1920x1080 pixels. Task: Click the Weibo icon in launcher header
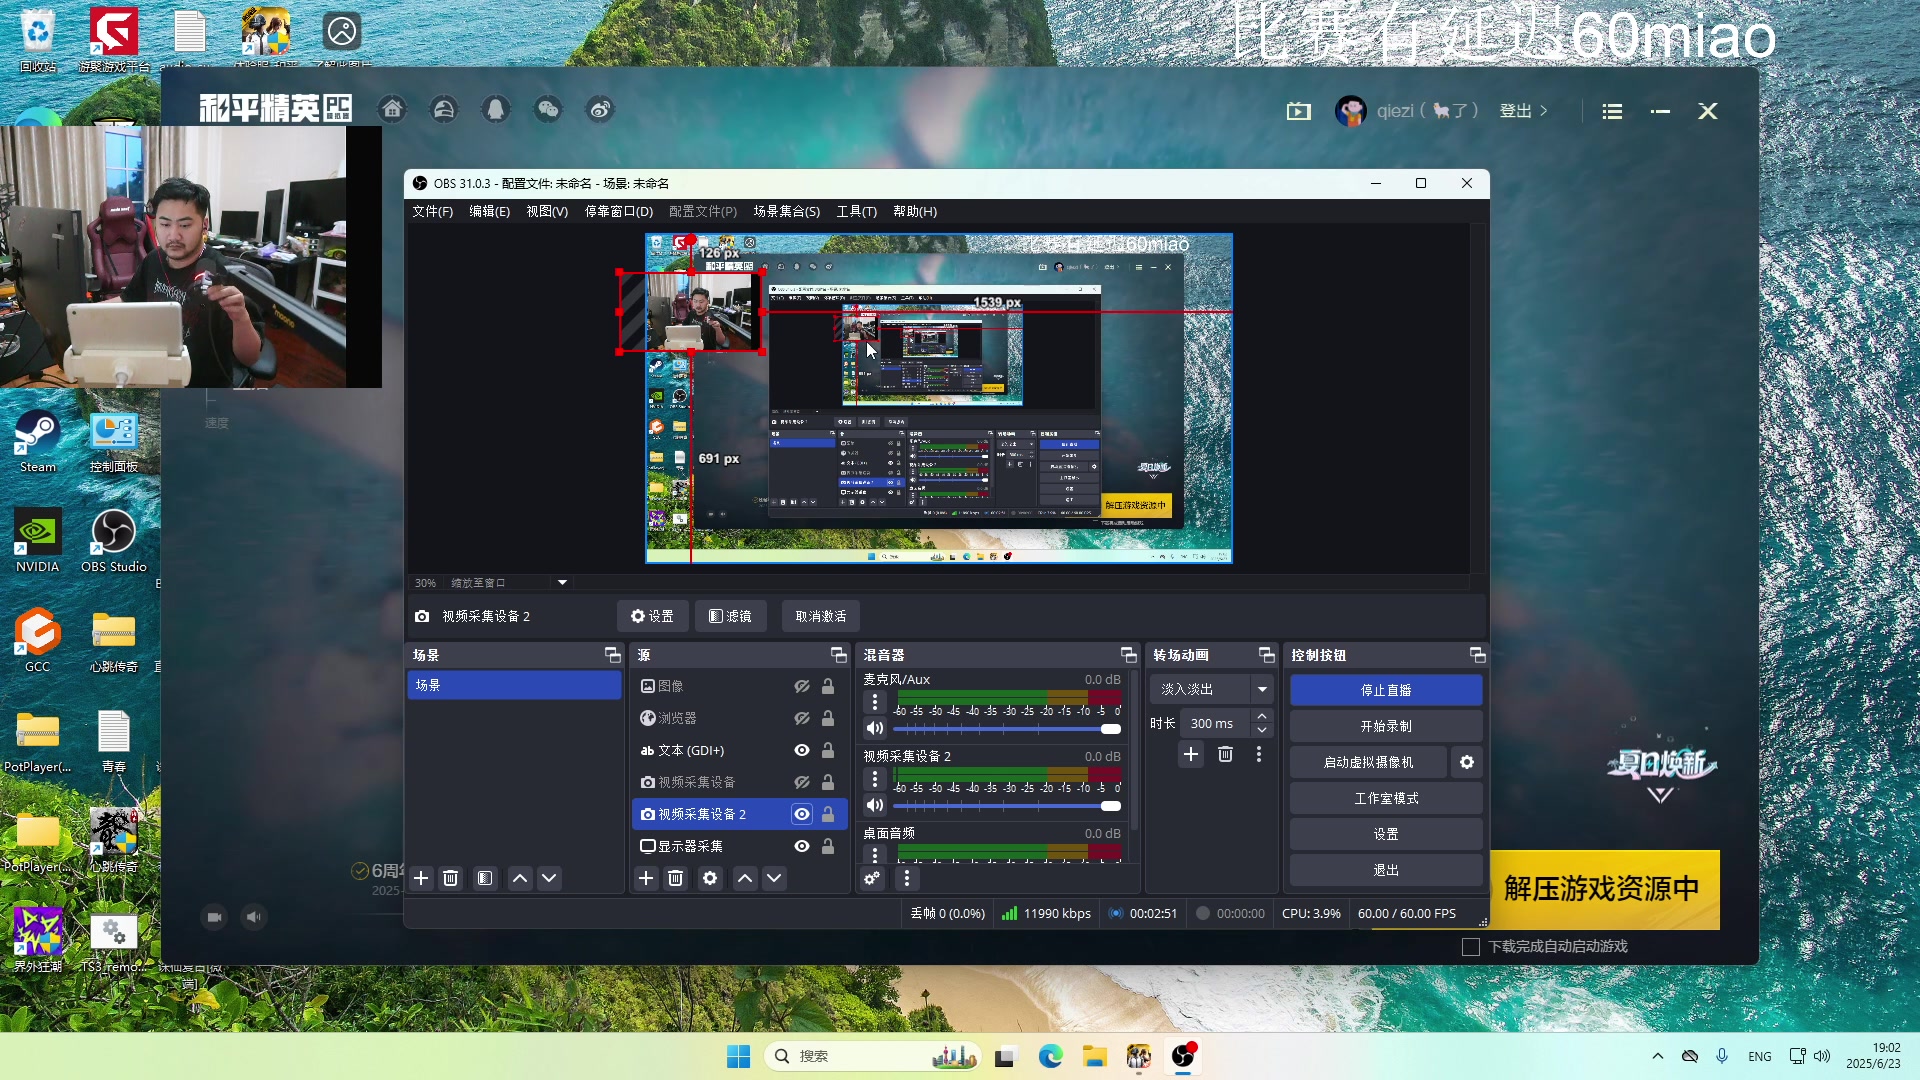(x=600, y=110)
